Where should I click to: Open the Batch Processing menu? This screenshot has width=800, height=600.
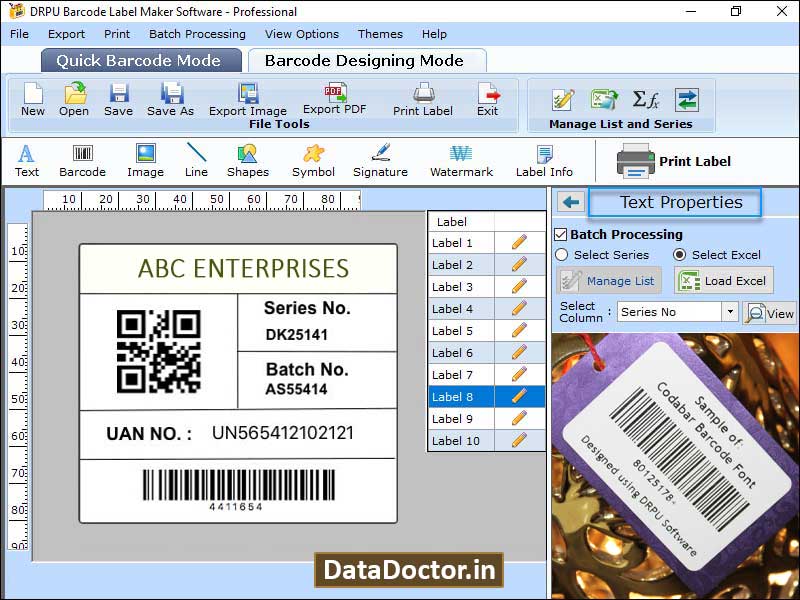pyautogui.click(x=197, y=33)
